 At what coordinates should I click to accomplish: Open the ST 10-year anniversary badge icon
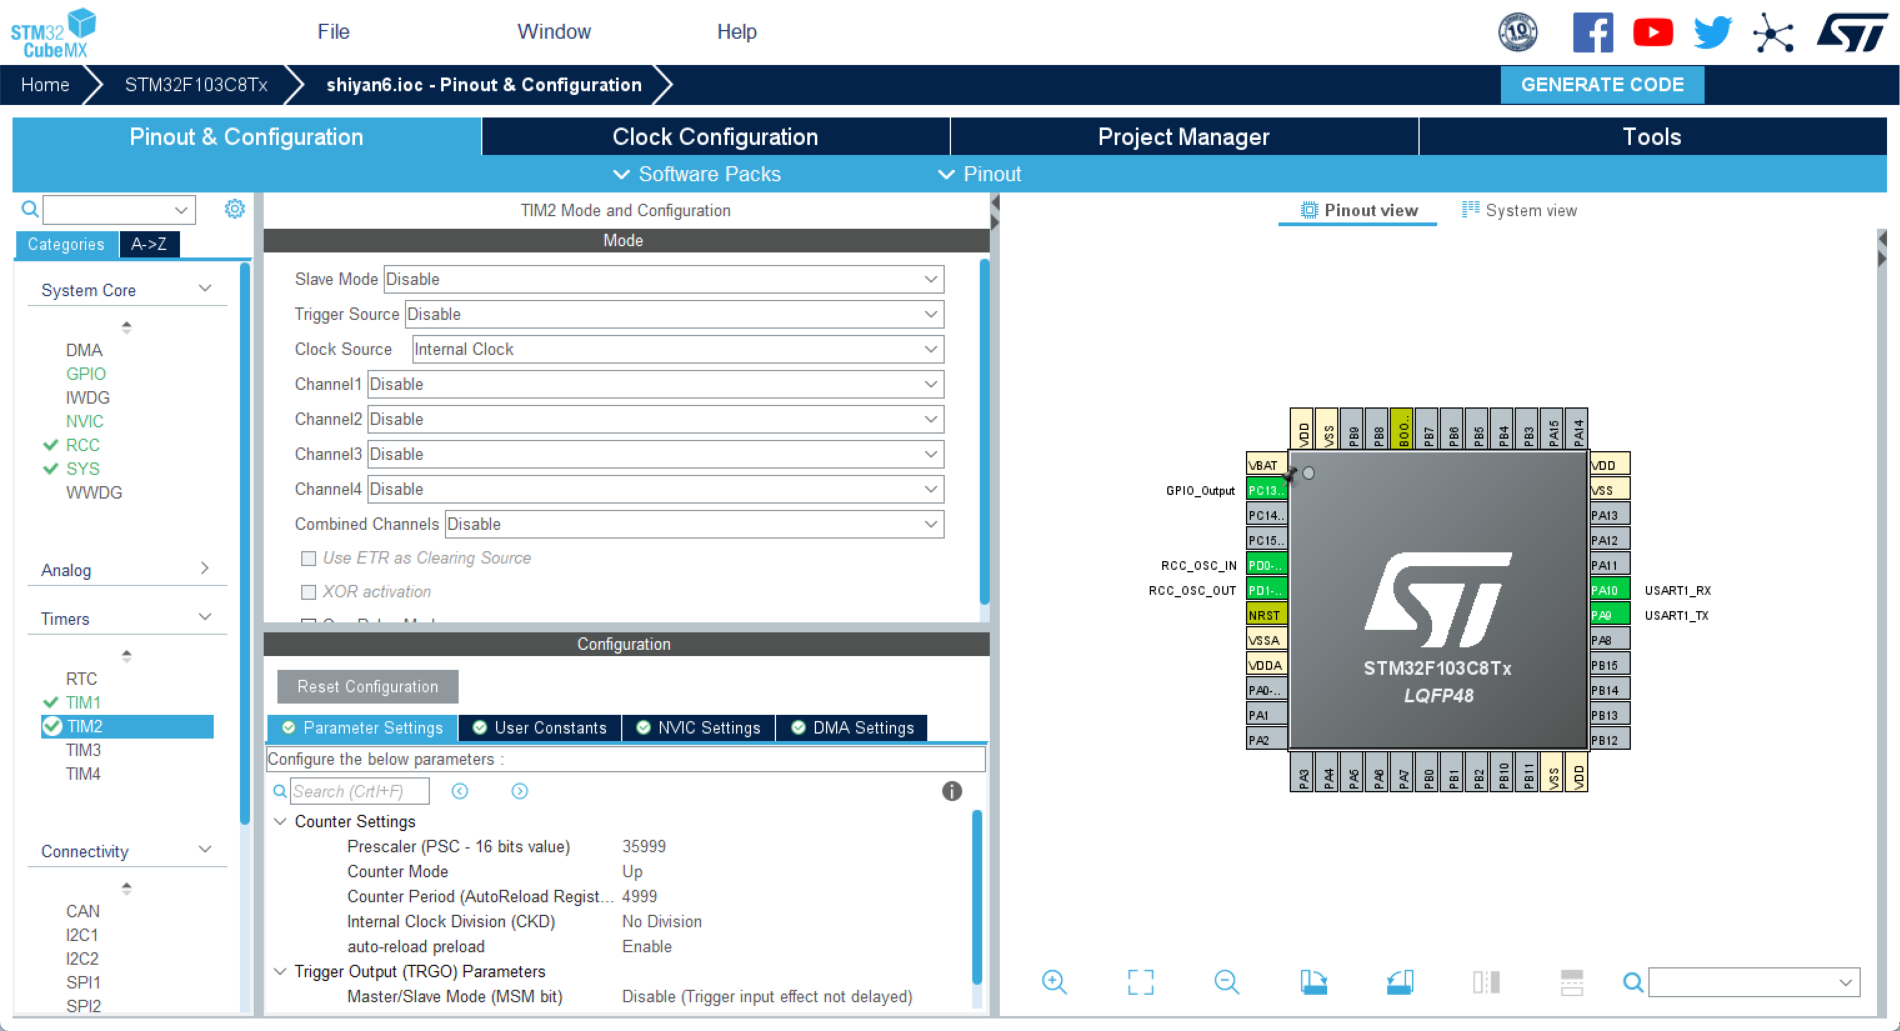click(x=1518, y=32)
